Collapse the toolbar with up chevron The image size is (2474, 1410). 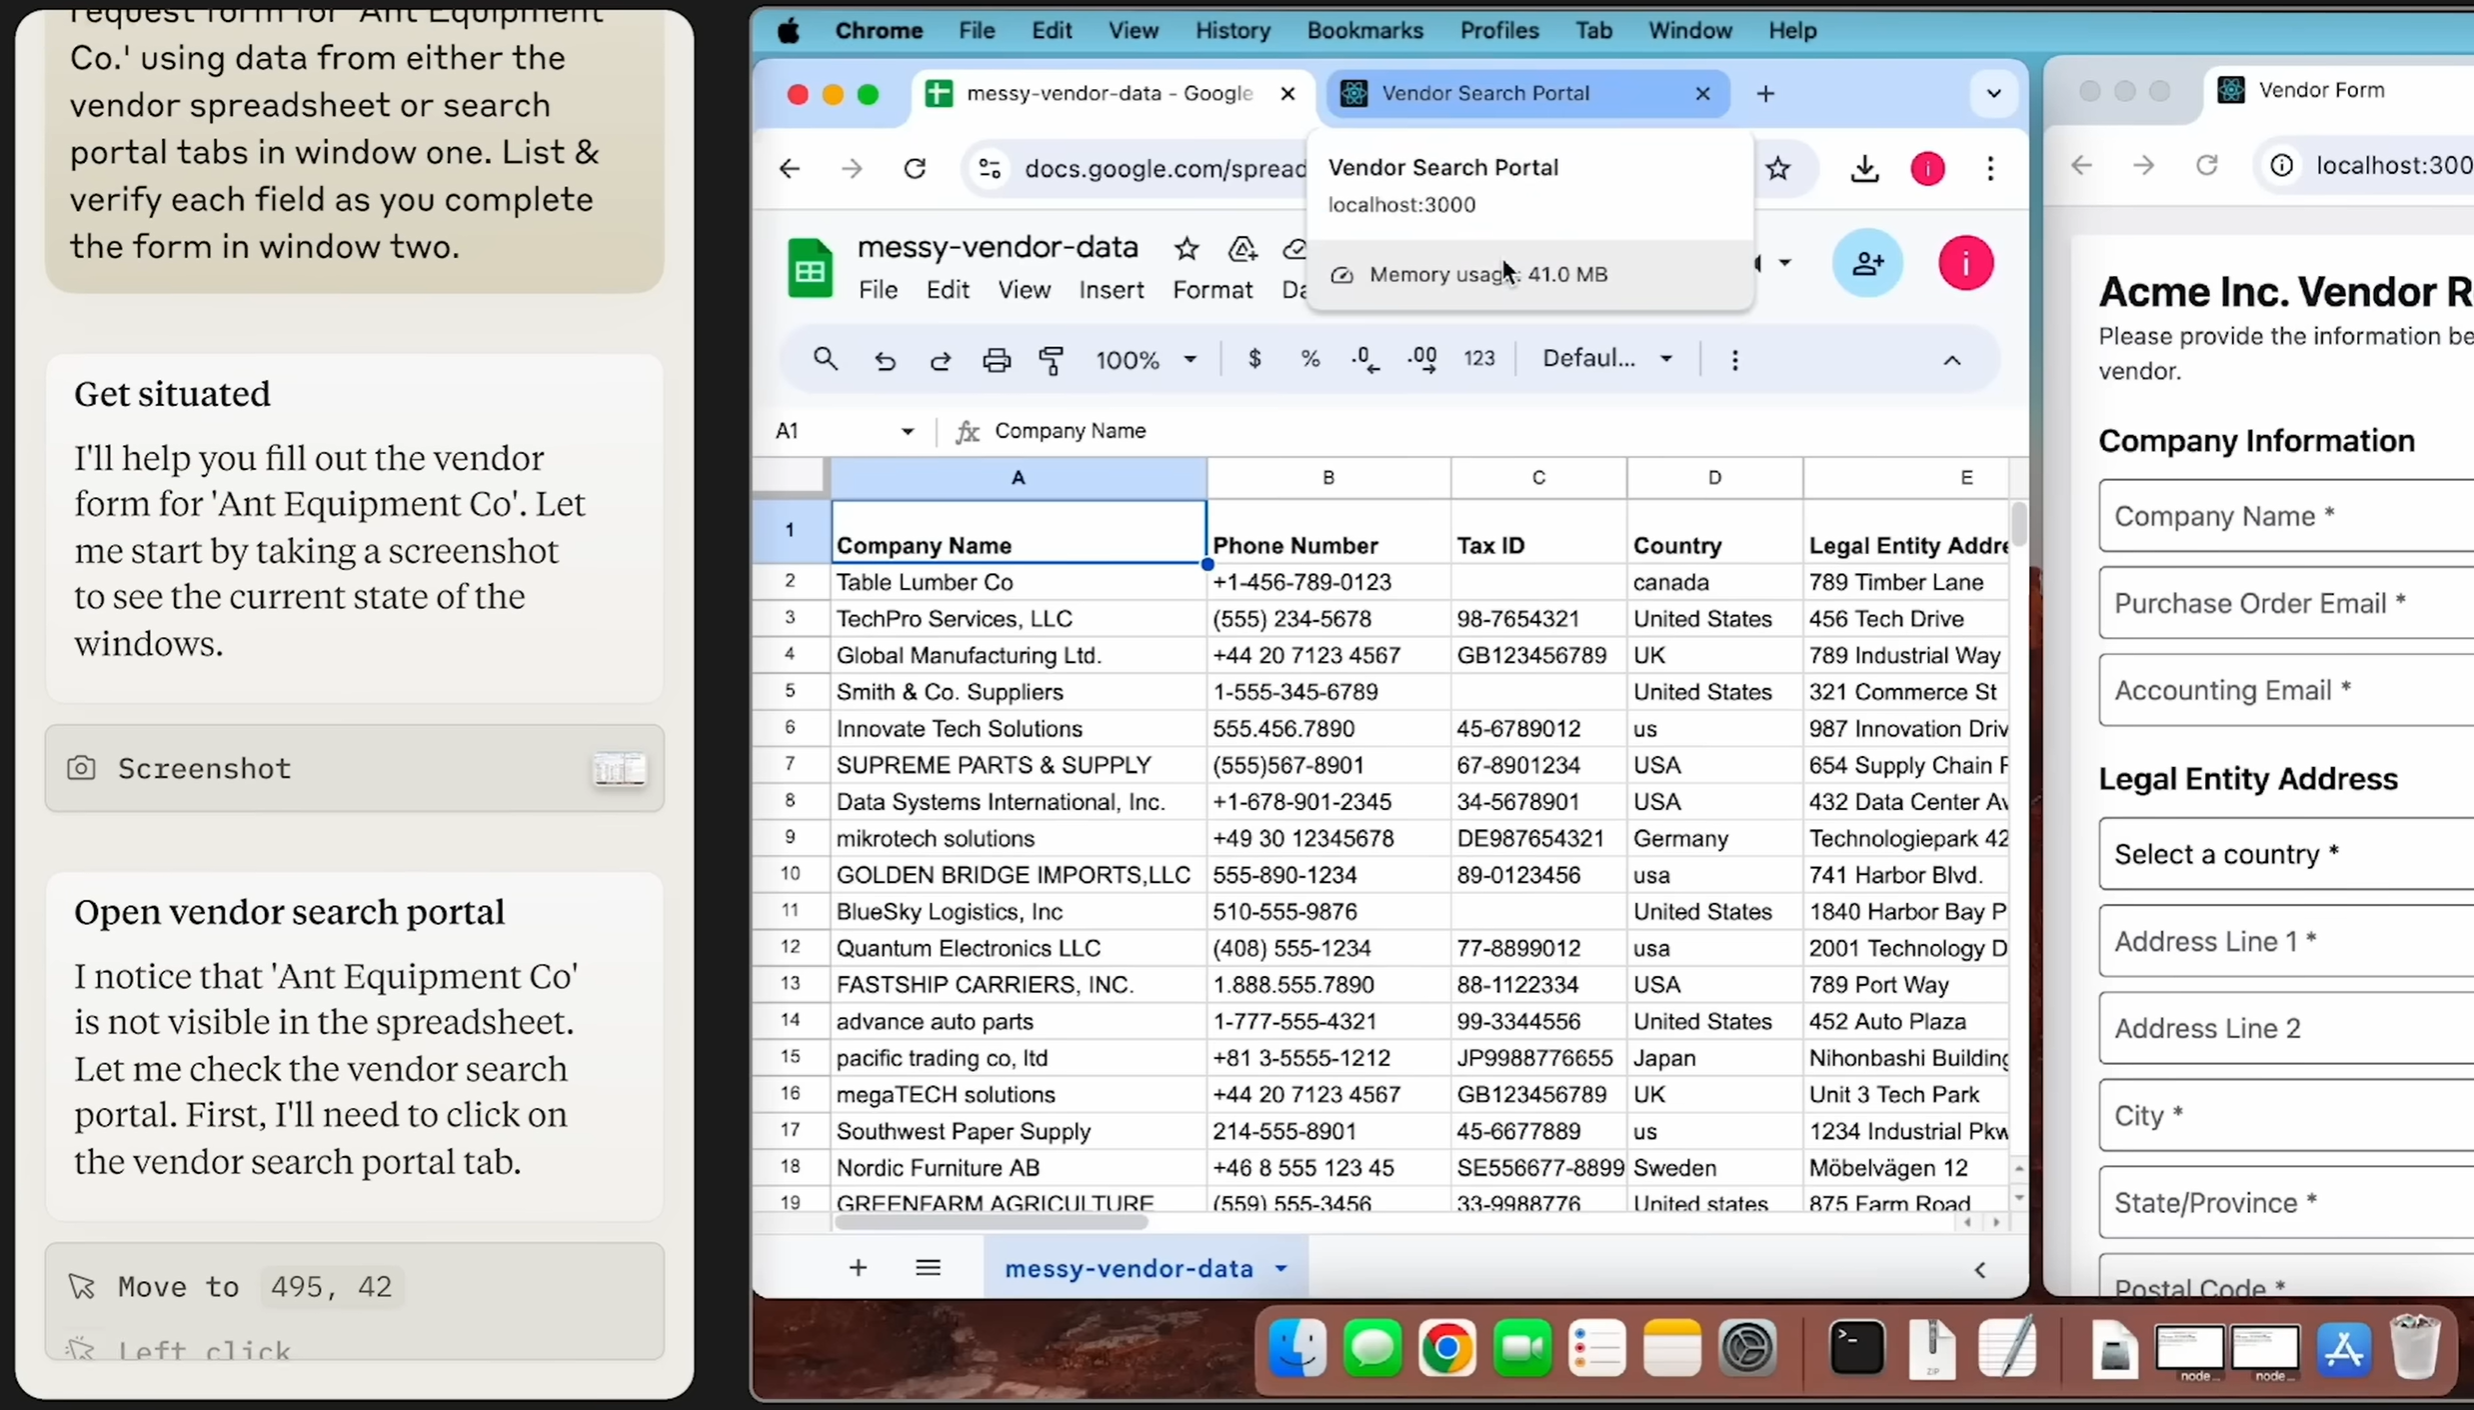pos(1952,360)
